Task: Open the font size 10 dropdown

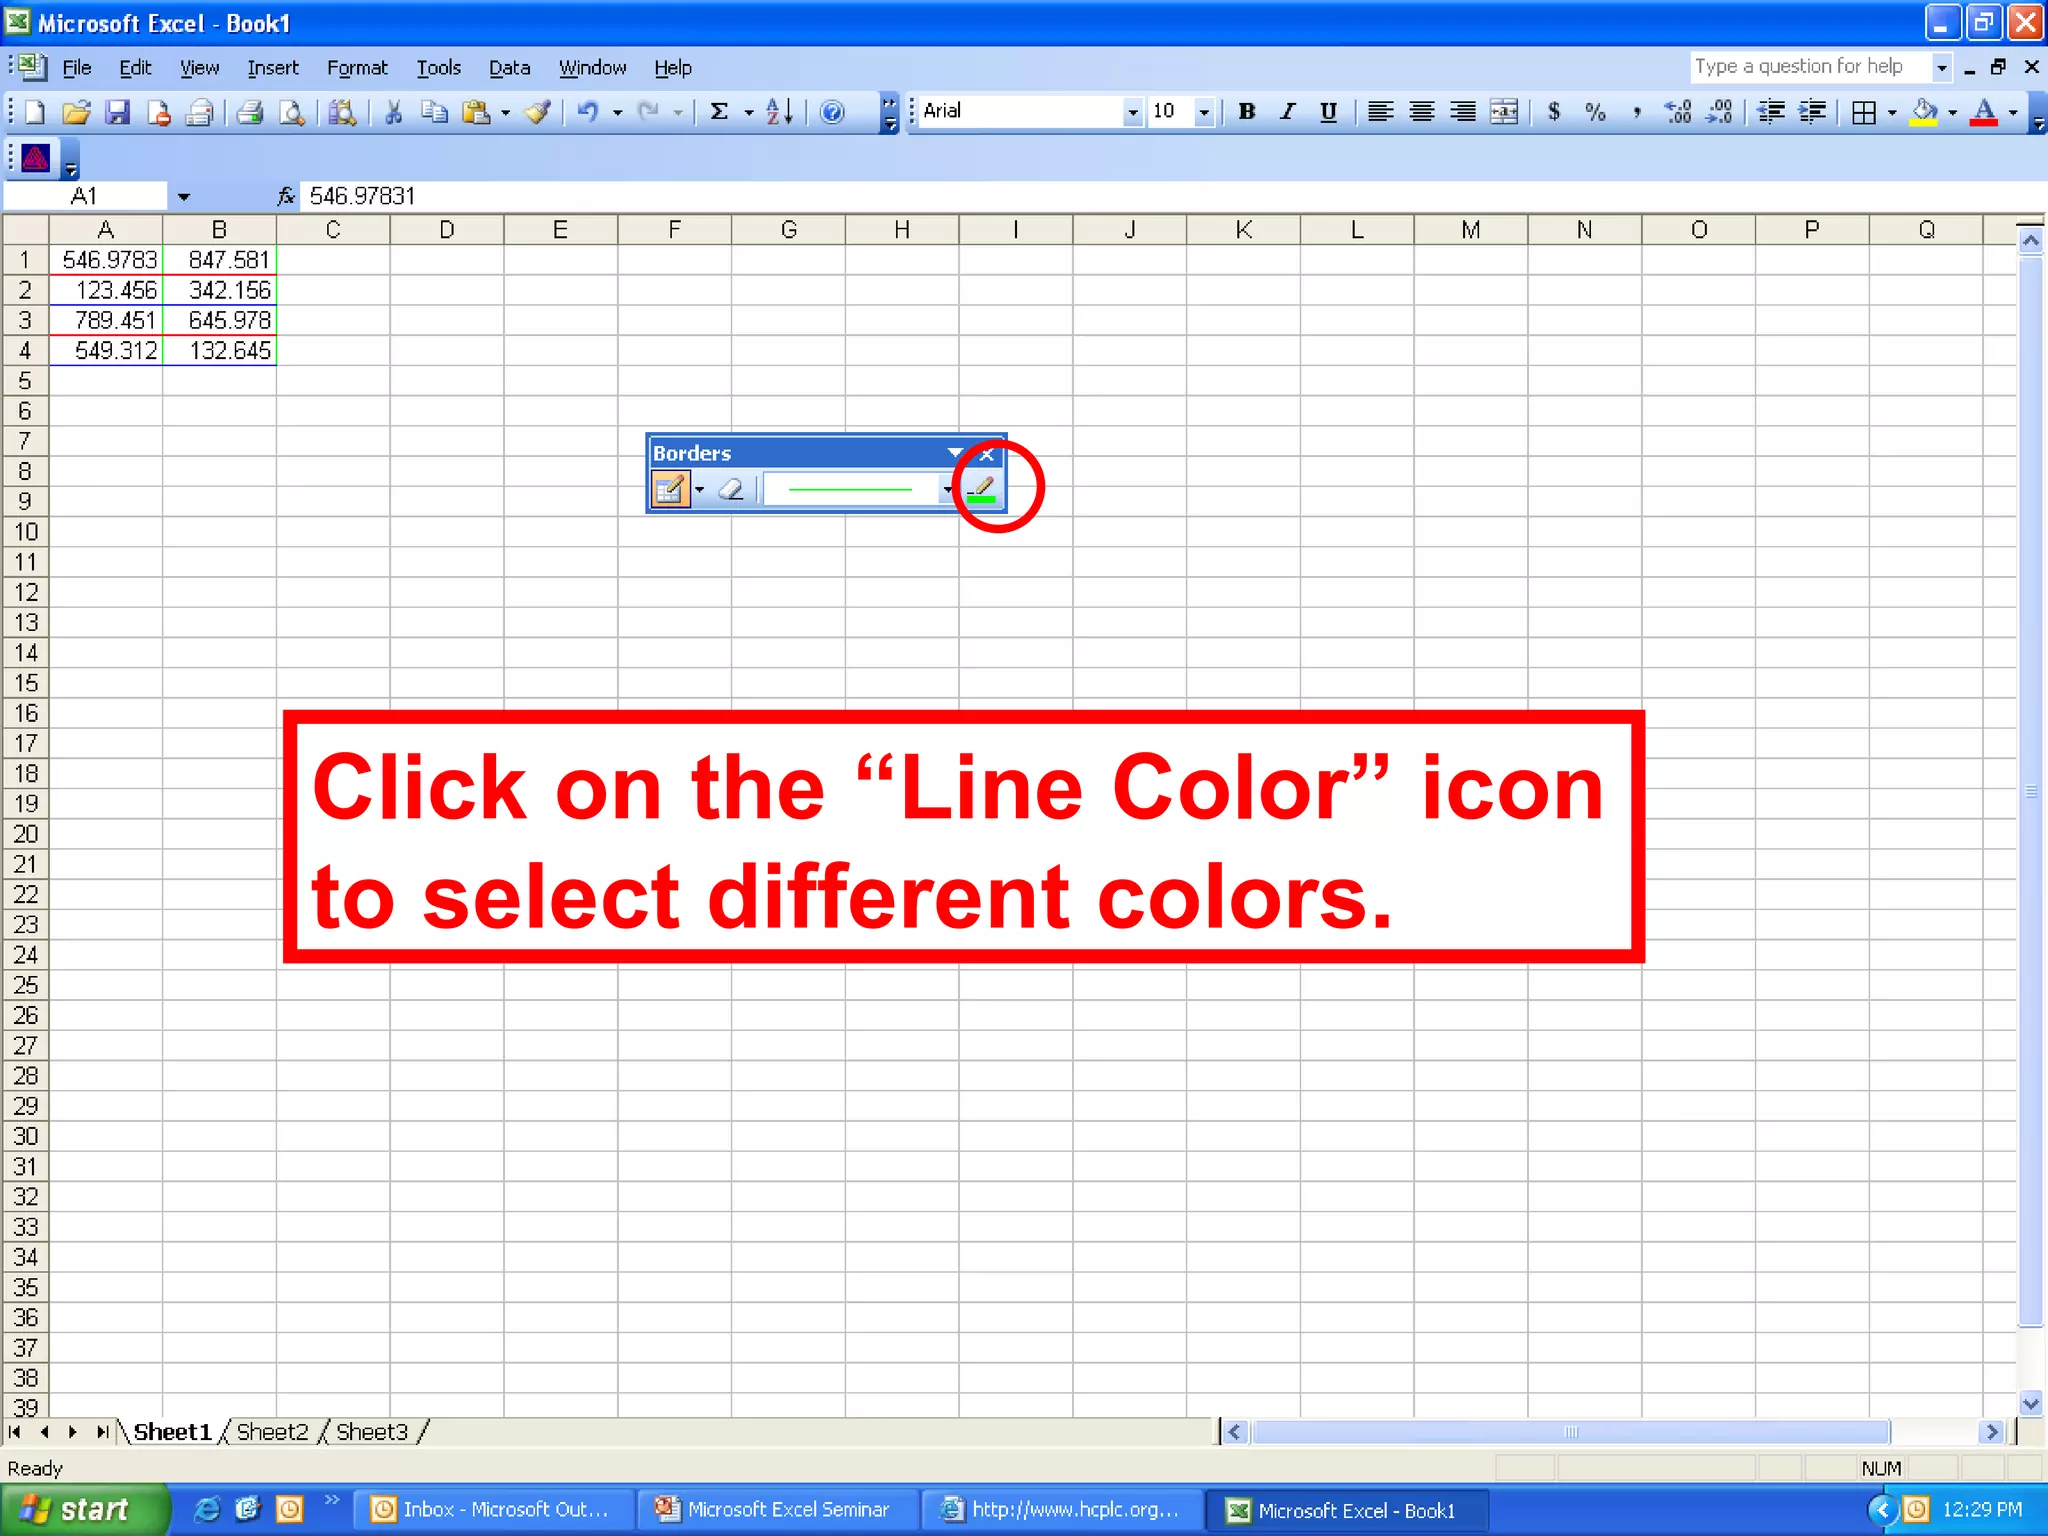Action: click(x=1204, y=112)
